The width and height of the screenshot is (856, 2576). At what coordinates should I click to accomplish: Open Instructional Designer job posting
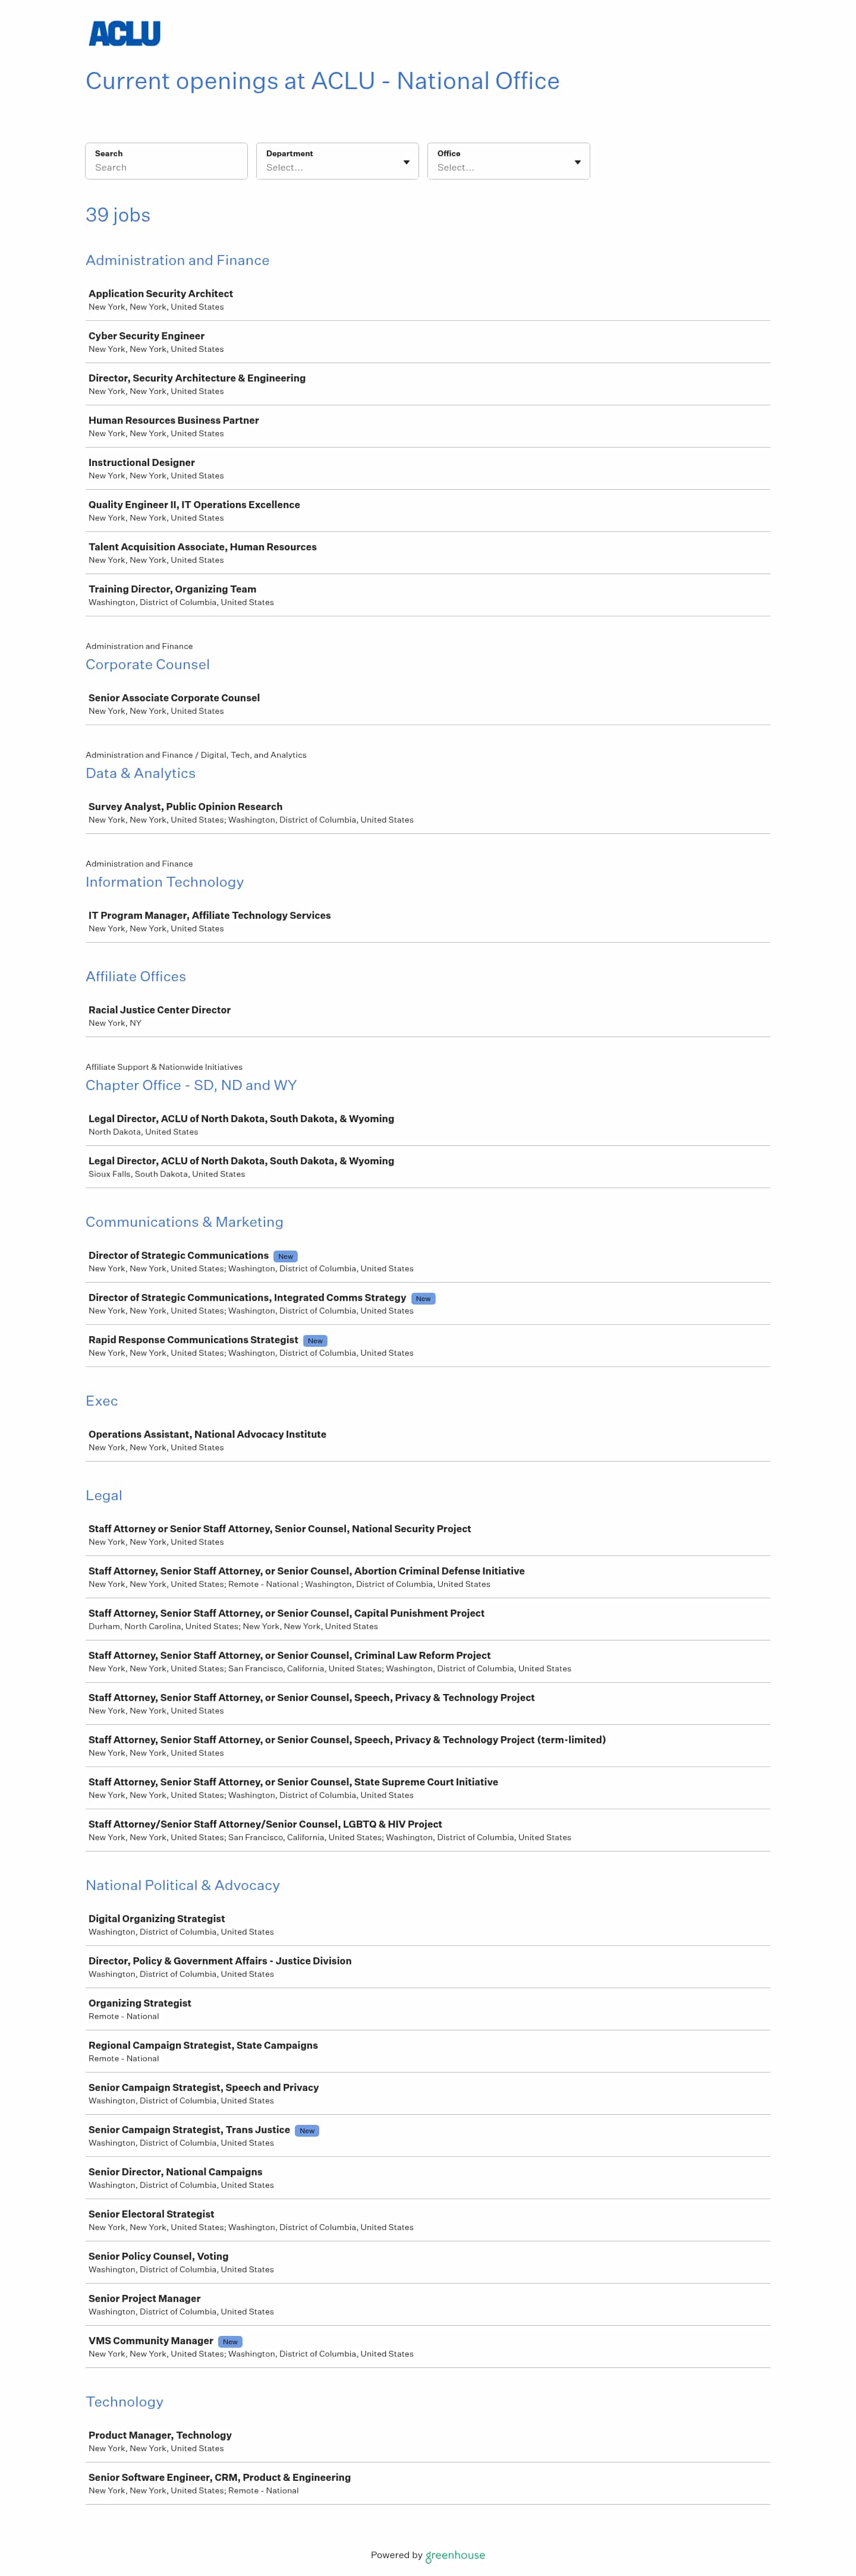click(141, 463)
